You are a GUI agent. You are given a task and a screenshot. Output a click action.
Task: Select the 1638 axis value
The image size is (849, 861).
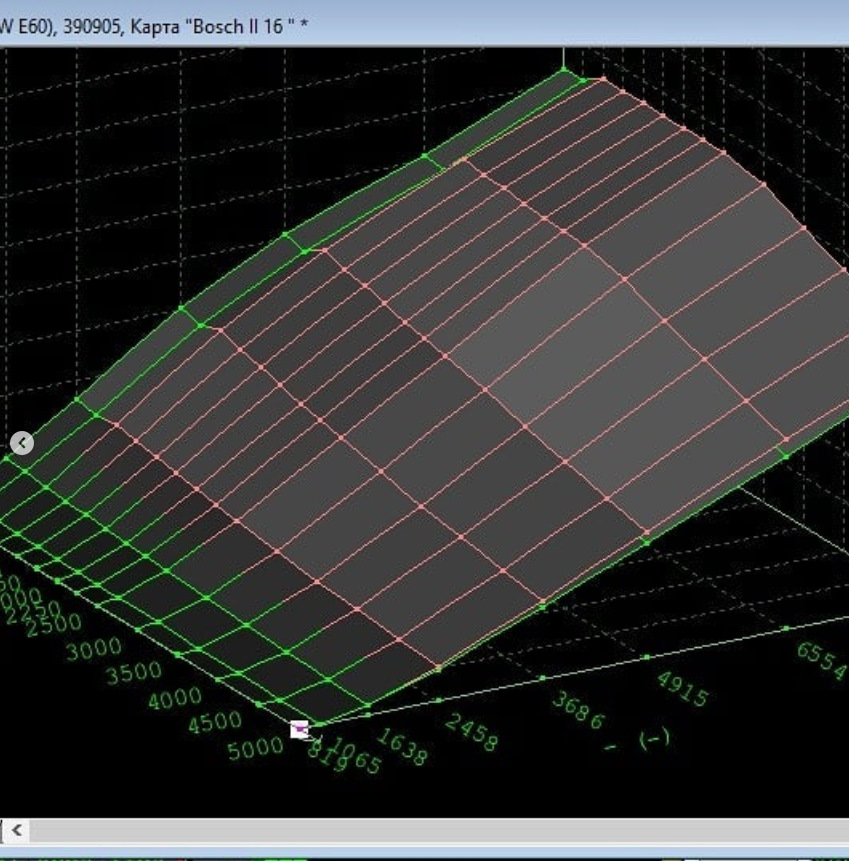(403, 748)
